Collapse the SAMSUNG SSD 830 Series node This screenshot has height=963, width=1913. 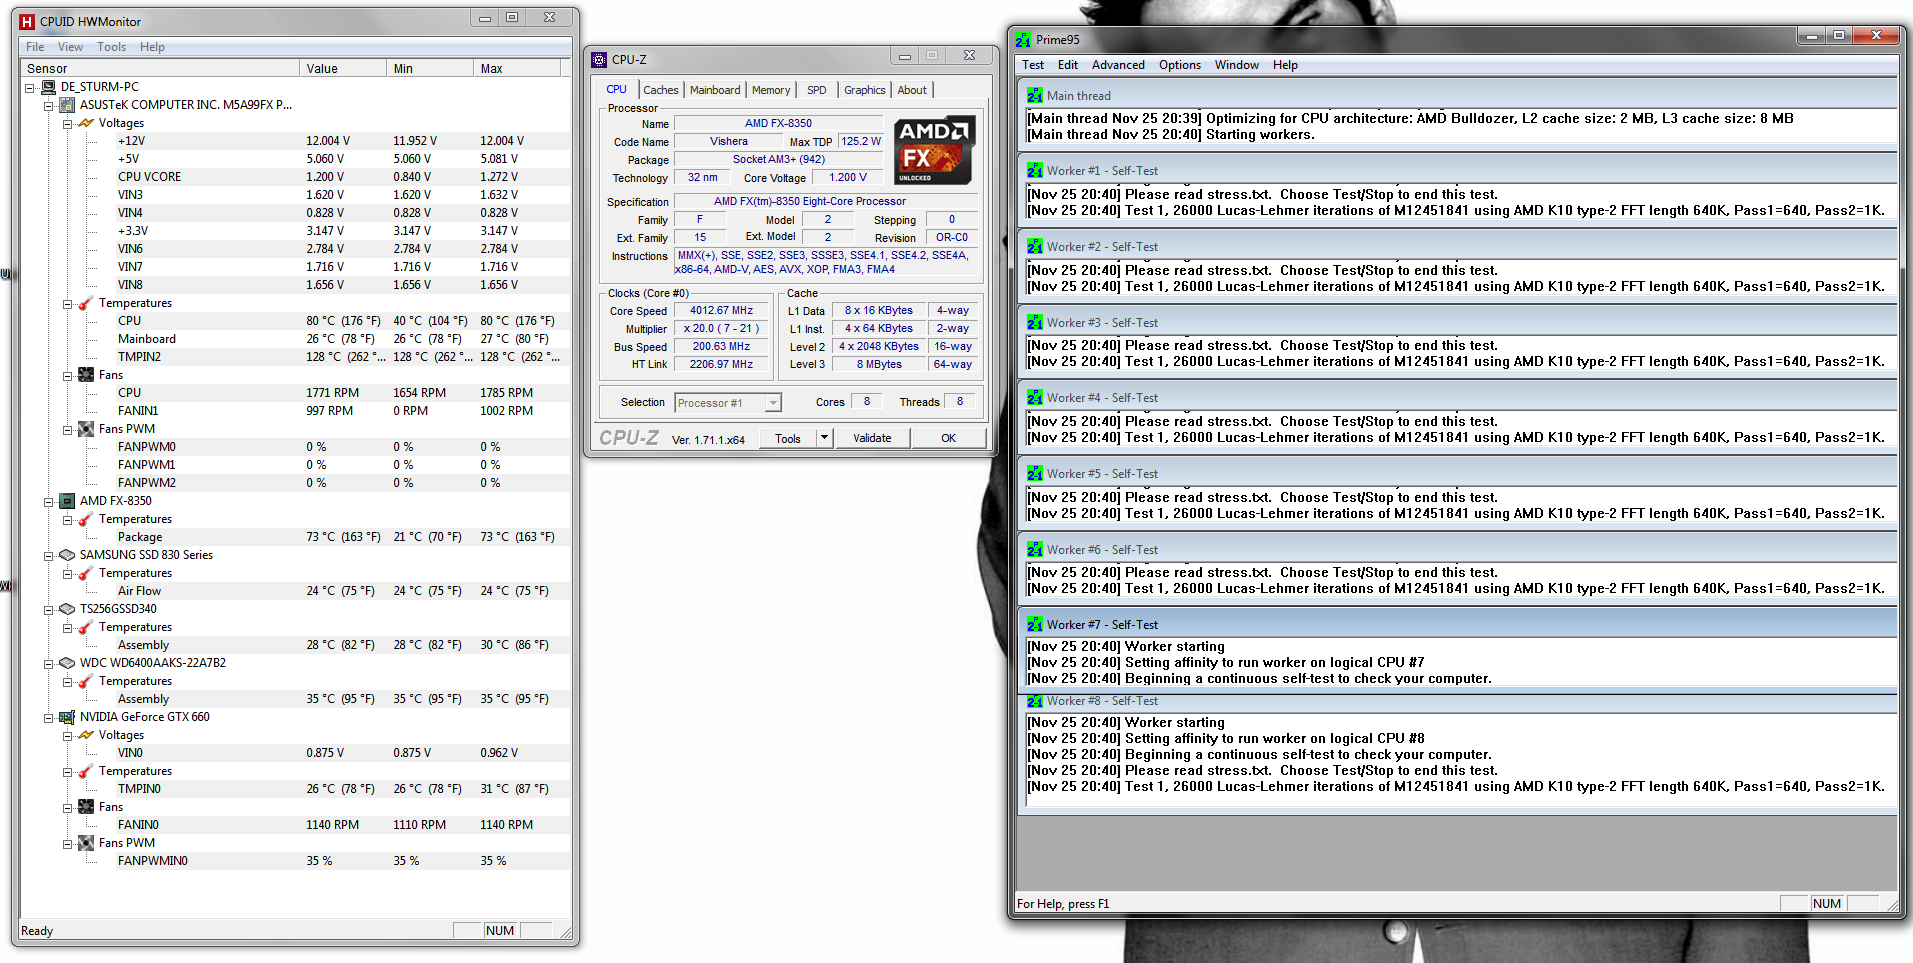(x=48, y=555)
